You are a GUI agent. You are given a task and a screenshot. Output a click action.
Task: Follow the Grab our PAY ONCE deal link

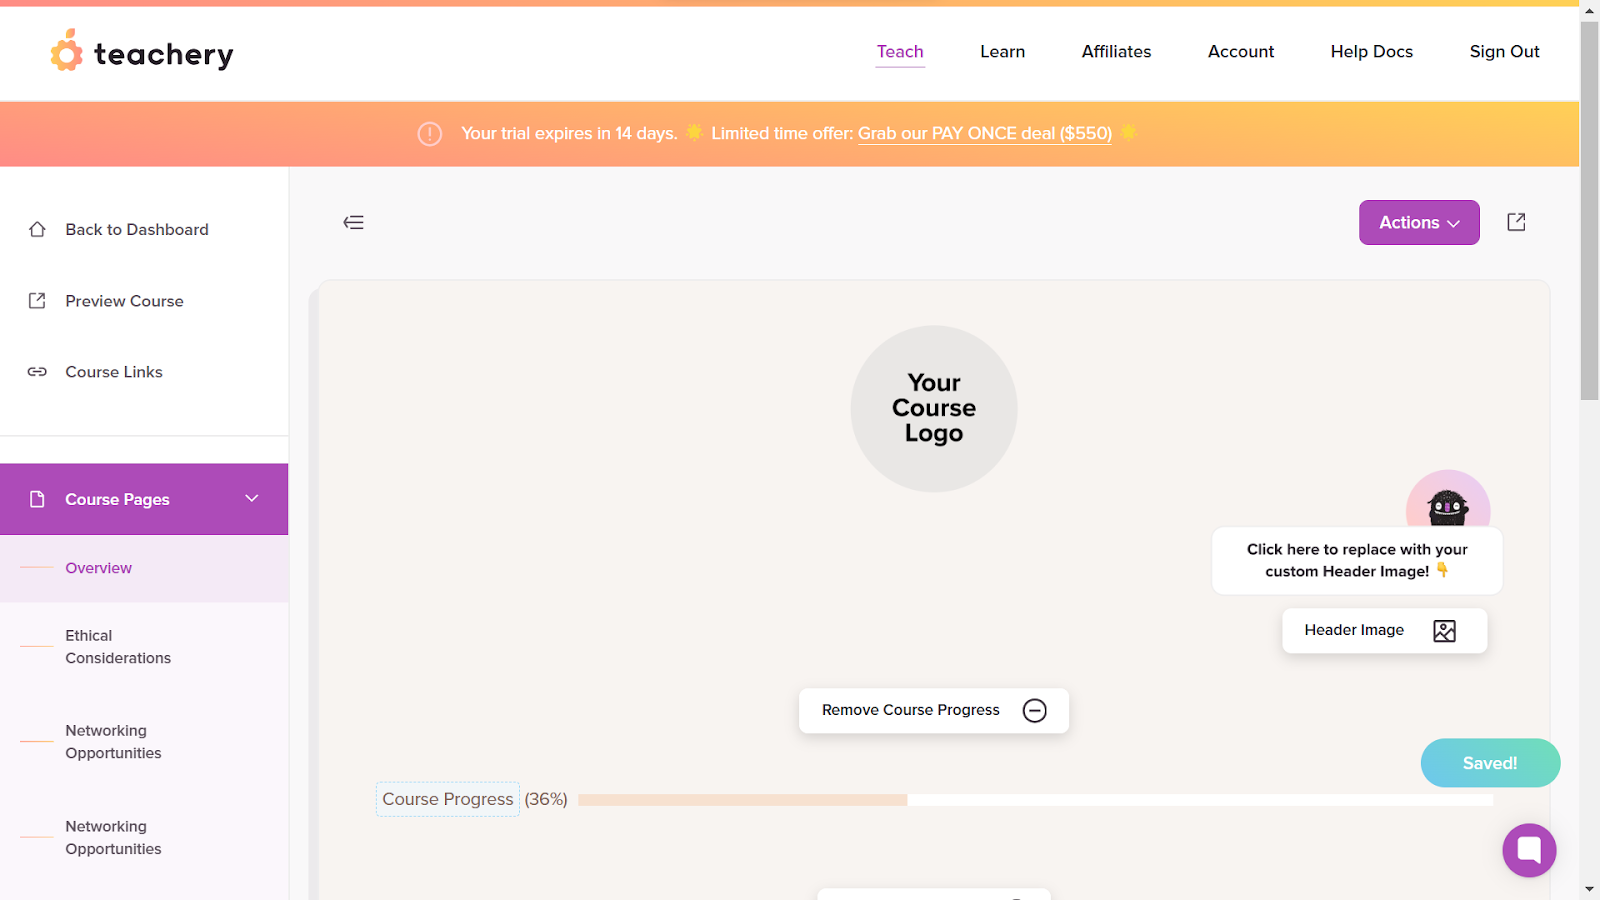pyautogui.click(x=984, y=133)
